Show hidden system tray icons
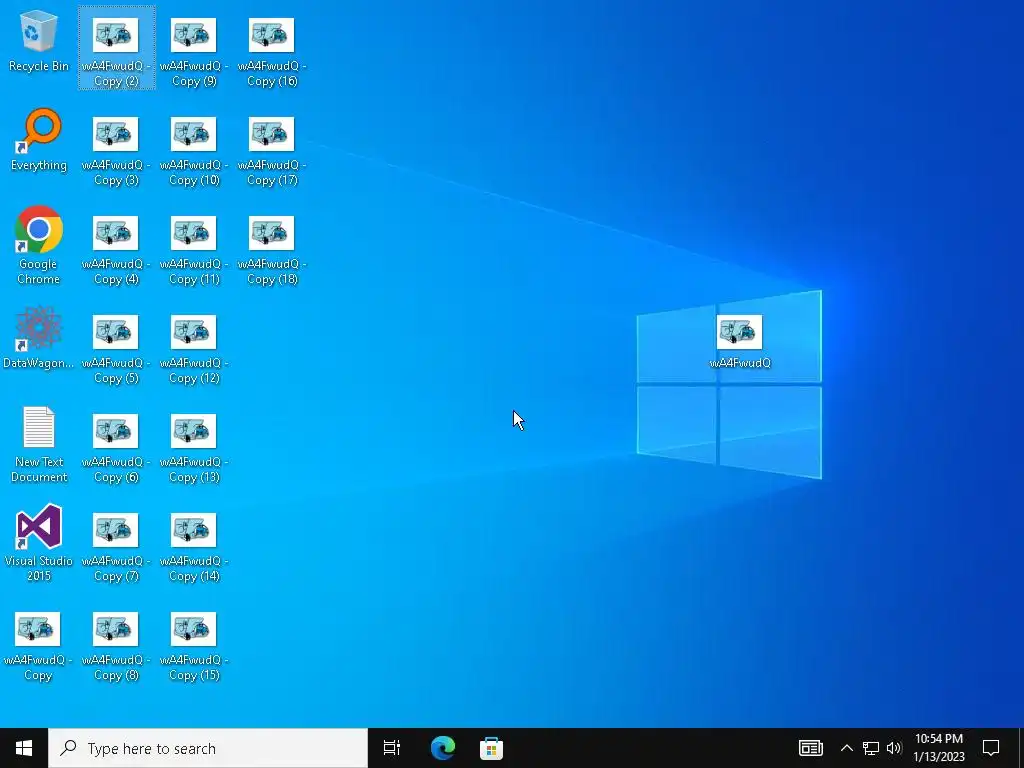 846,748
